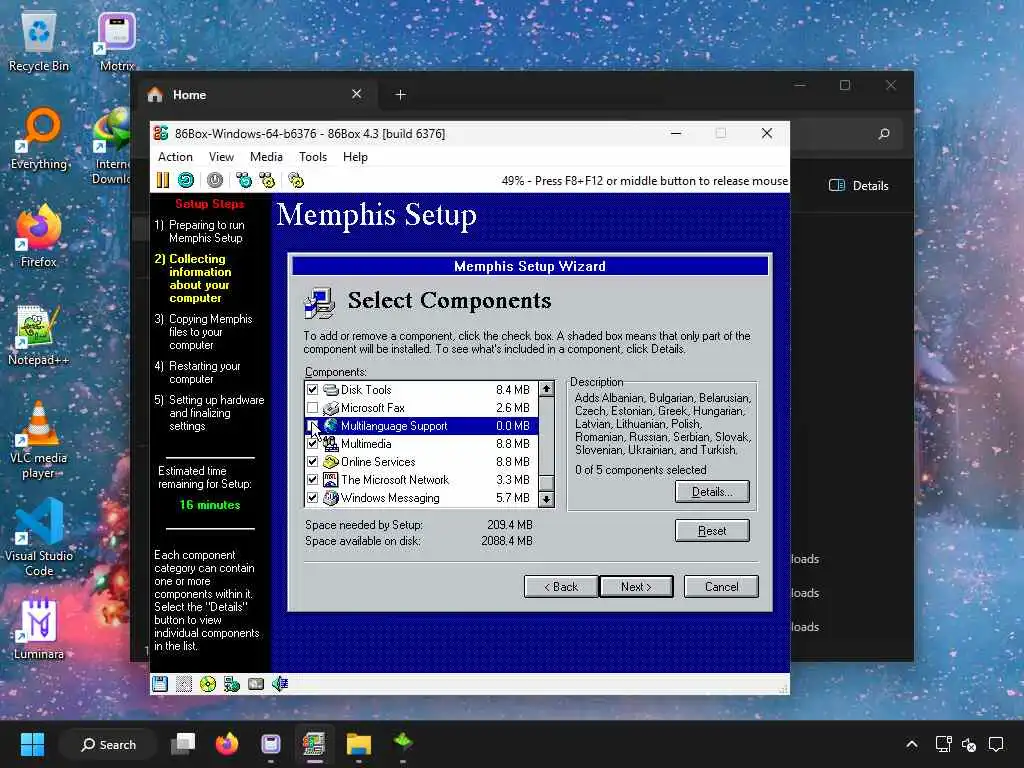Click the notification center tray icon
Viewport: 1024px width, 768px height.
[x=996, y=744]
